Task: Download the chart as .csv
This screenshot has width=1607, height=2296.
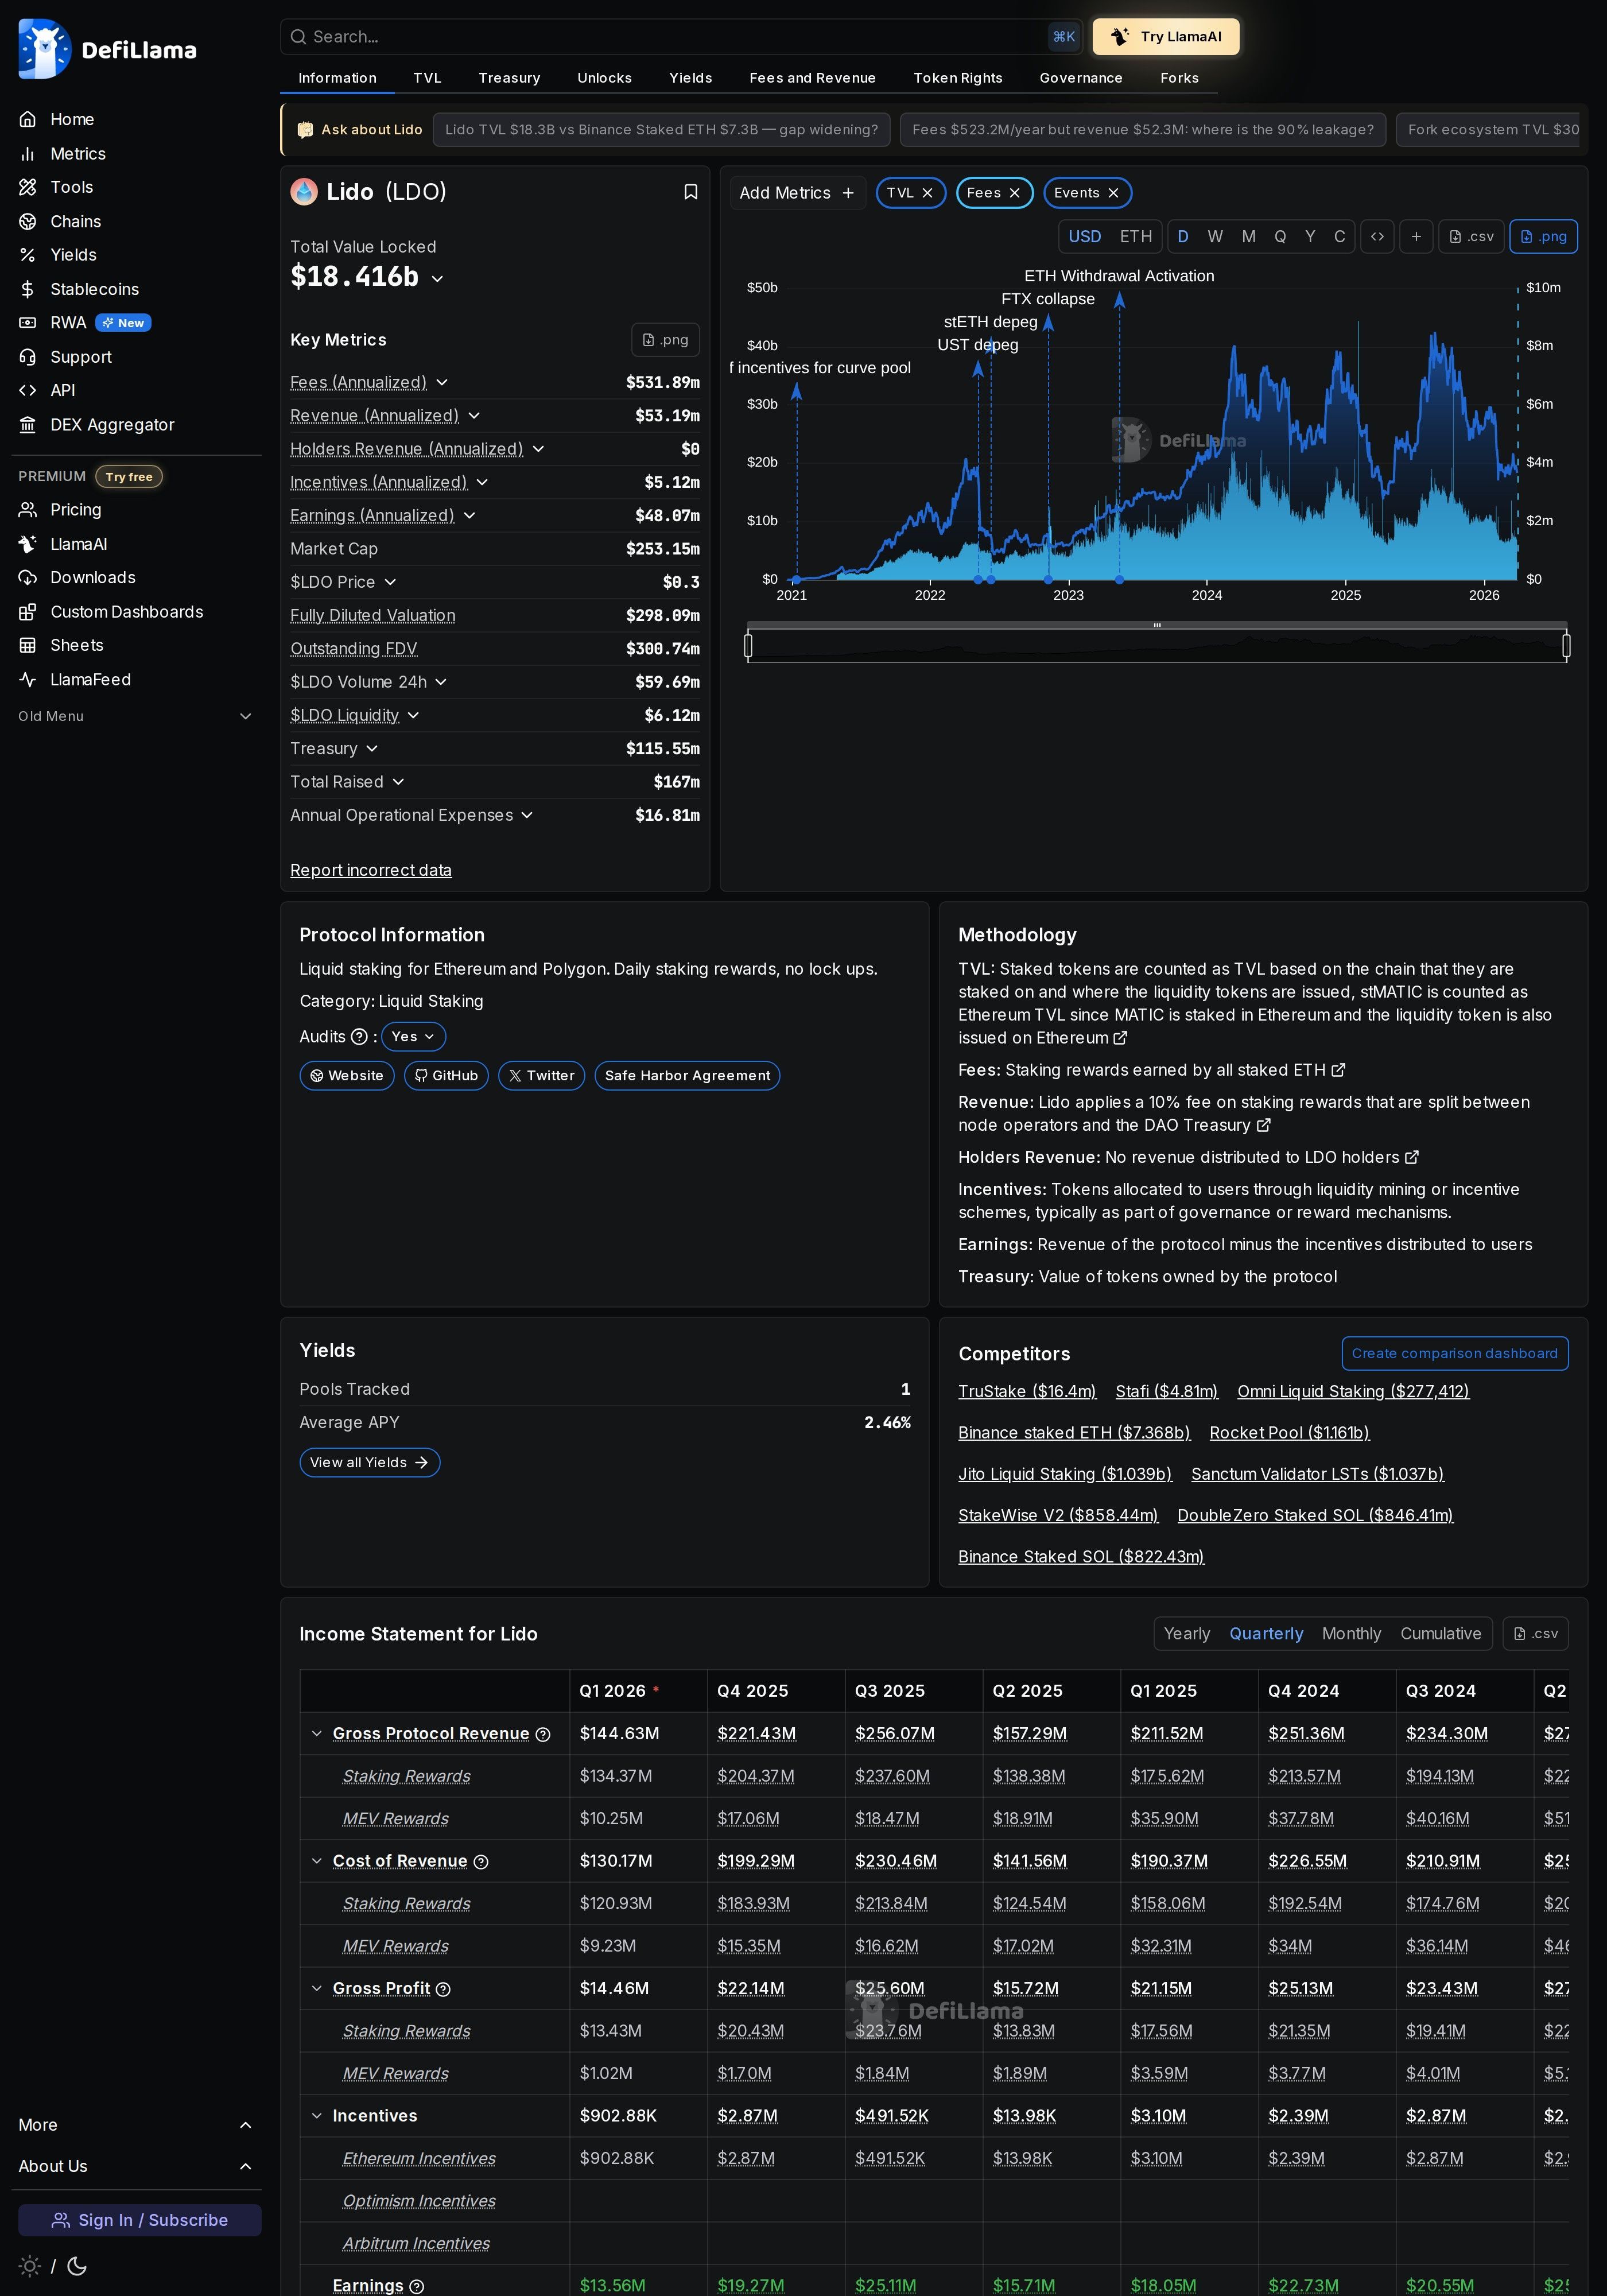Action: coord(1470,236)
